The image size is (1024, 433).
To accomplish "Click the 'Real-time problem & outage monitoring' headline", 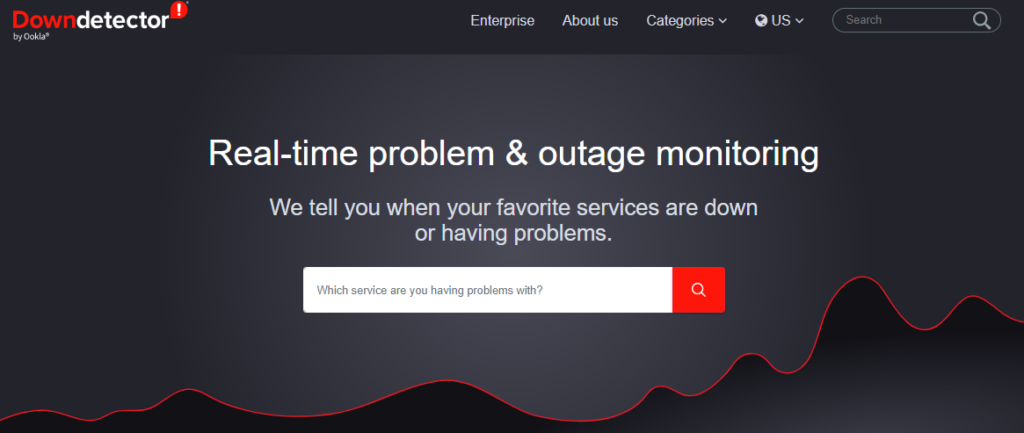I will pyautogui.click(x=513, y=154).
